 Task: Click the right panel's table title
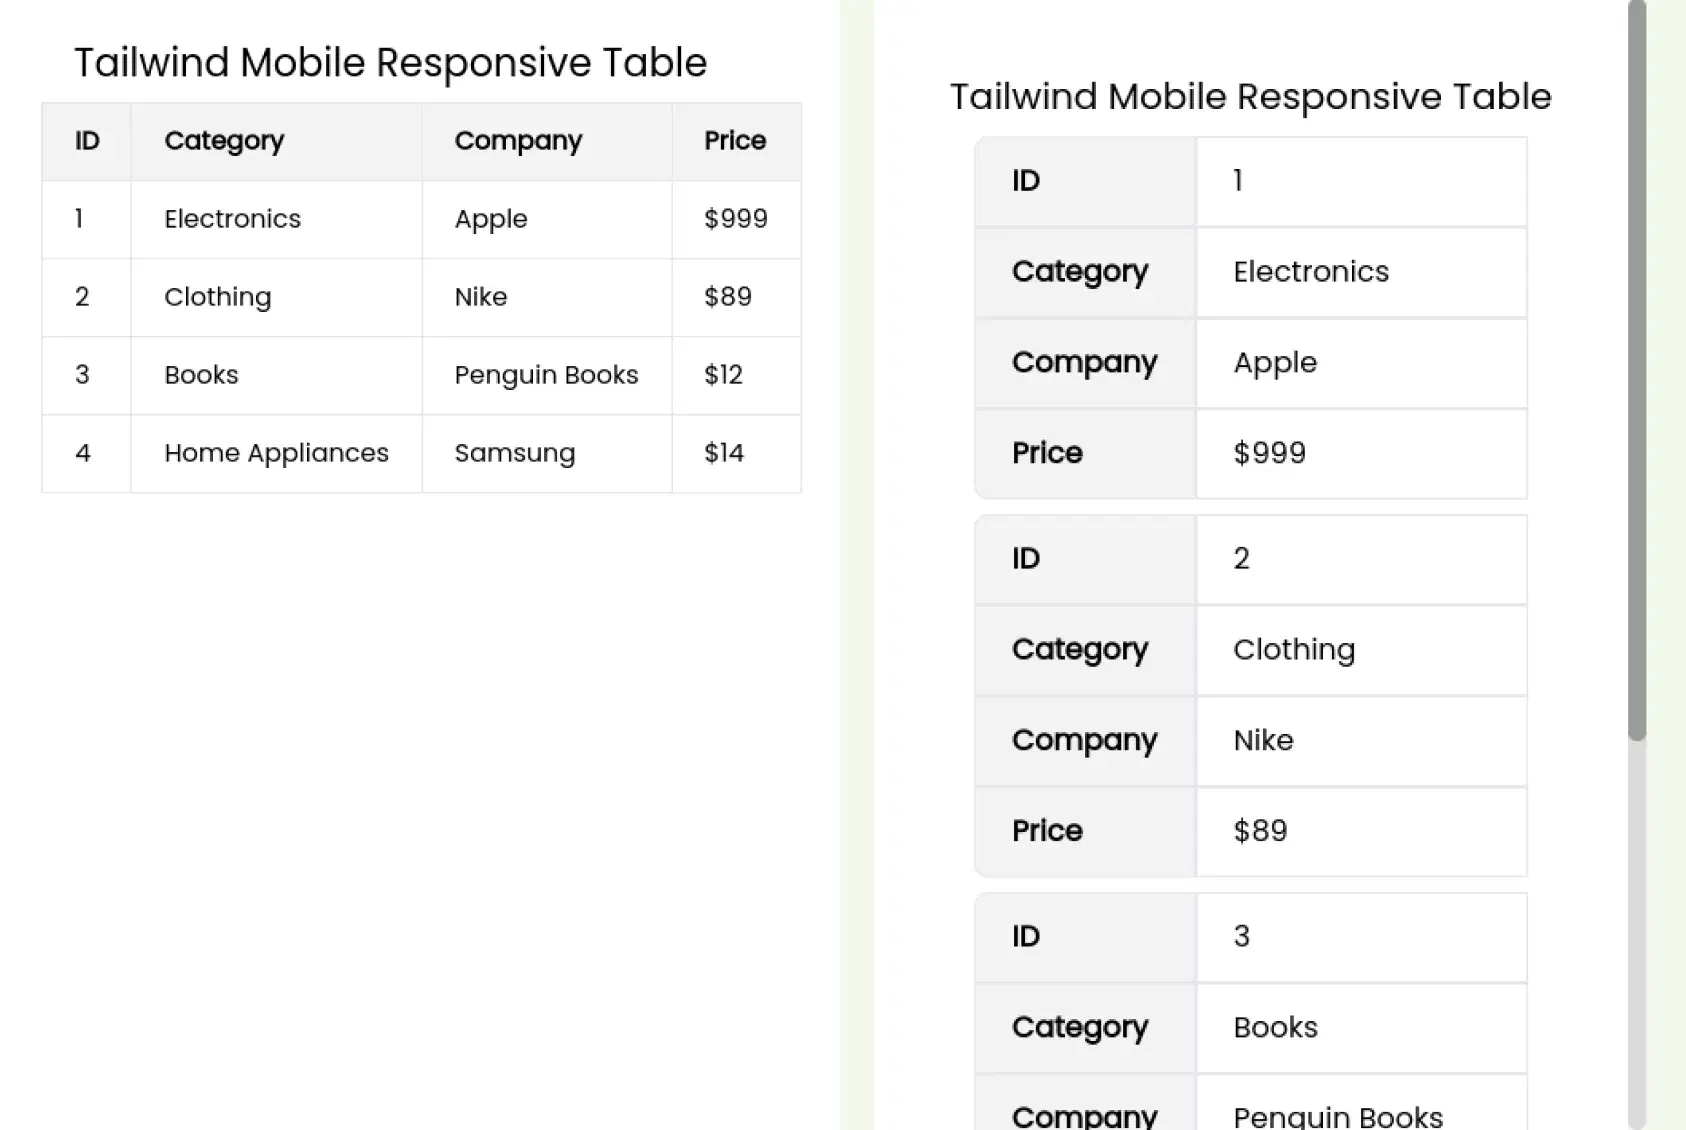(1250, 96)
